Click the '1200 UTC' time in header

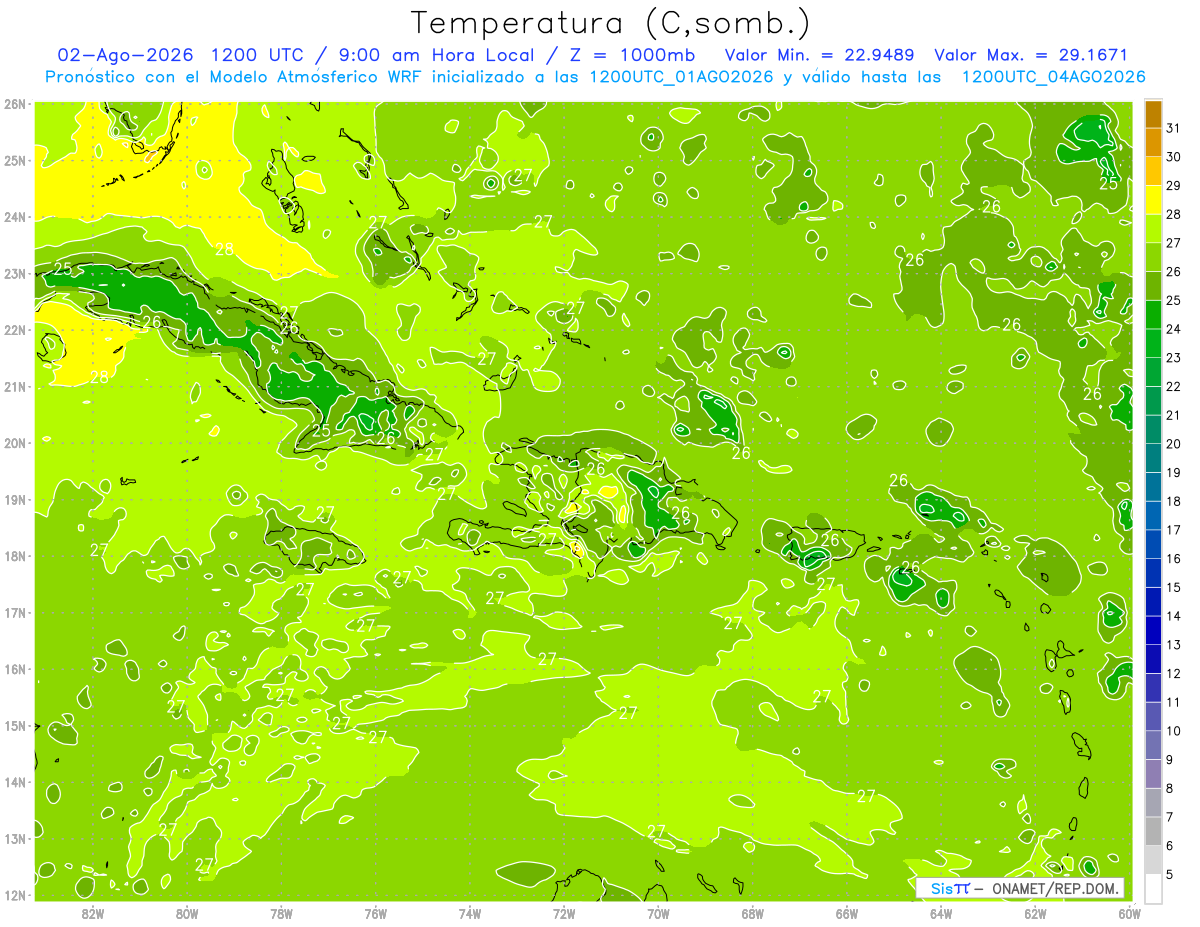pyautogui.click(x=259, y=55)
